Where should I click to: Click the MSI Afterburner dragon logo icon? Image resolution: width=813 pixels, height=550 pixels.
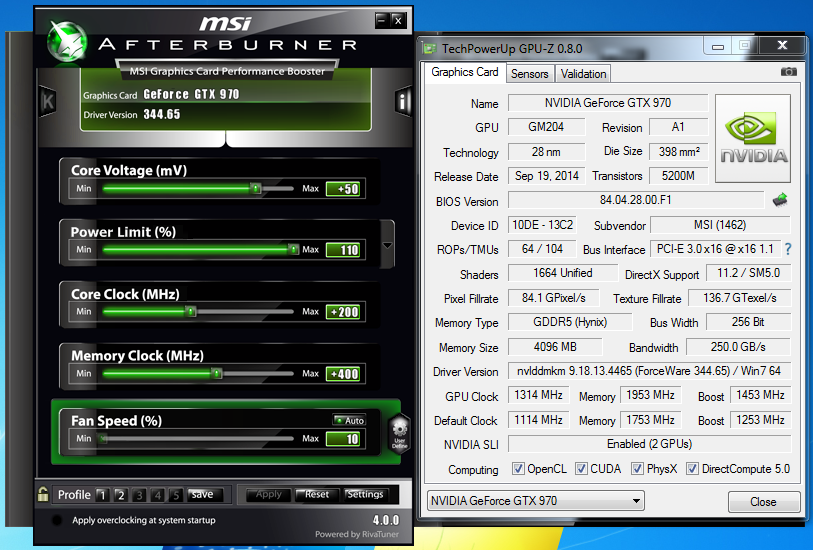pos(67,41)
